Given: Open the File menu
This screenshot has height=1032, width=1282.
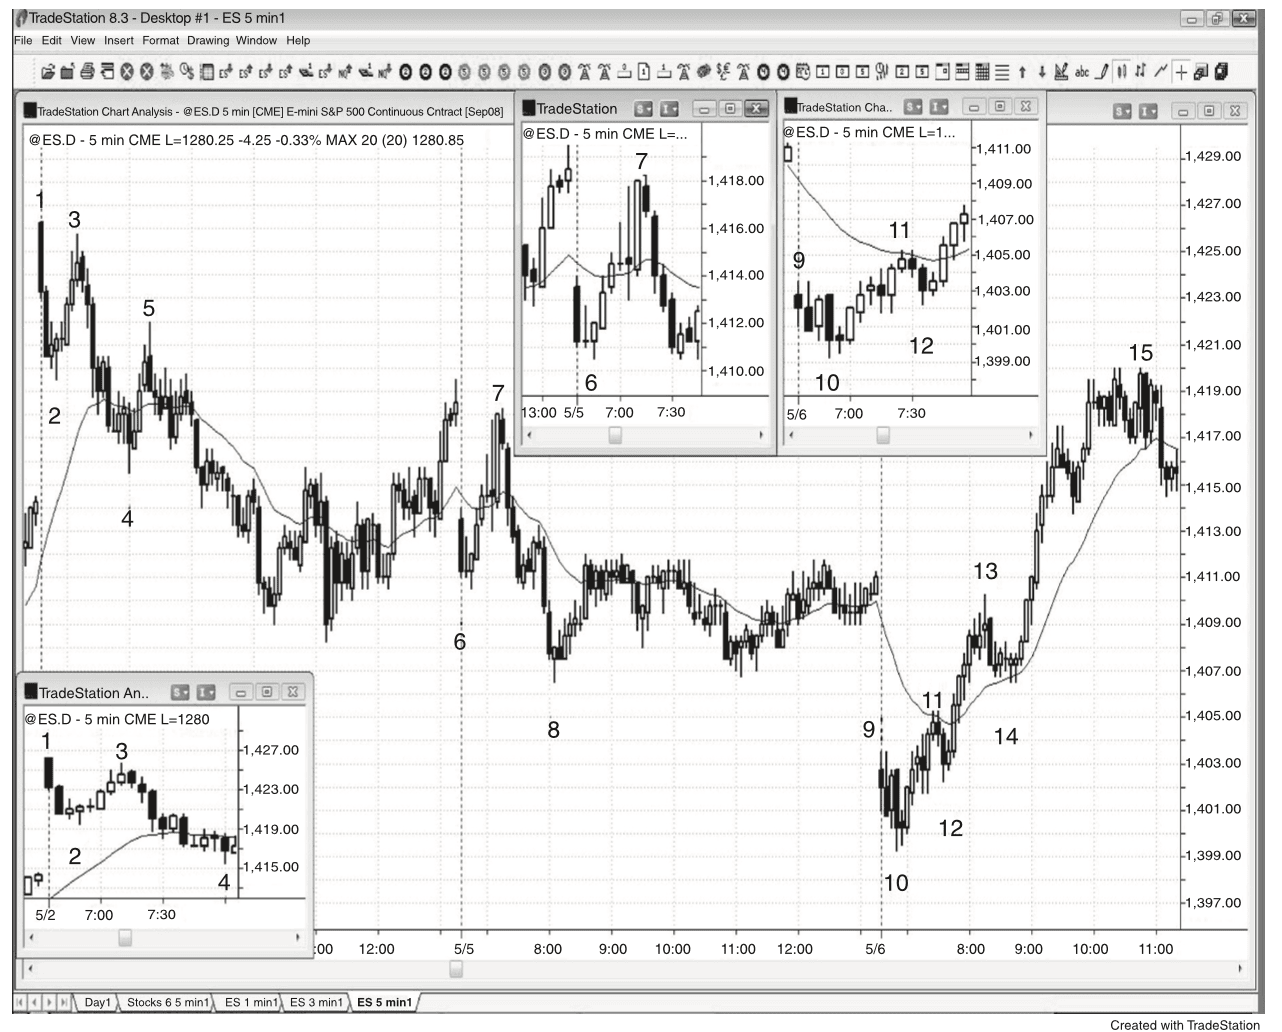Looking at the screenshot, I should tap(23, 41).
